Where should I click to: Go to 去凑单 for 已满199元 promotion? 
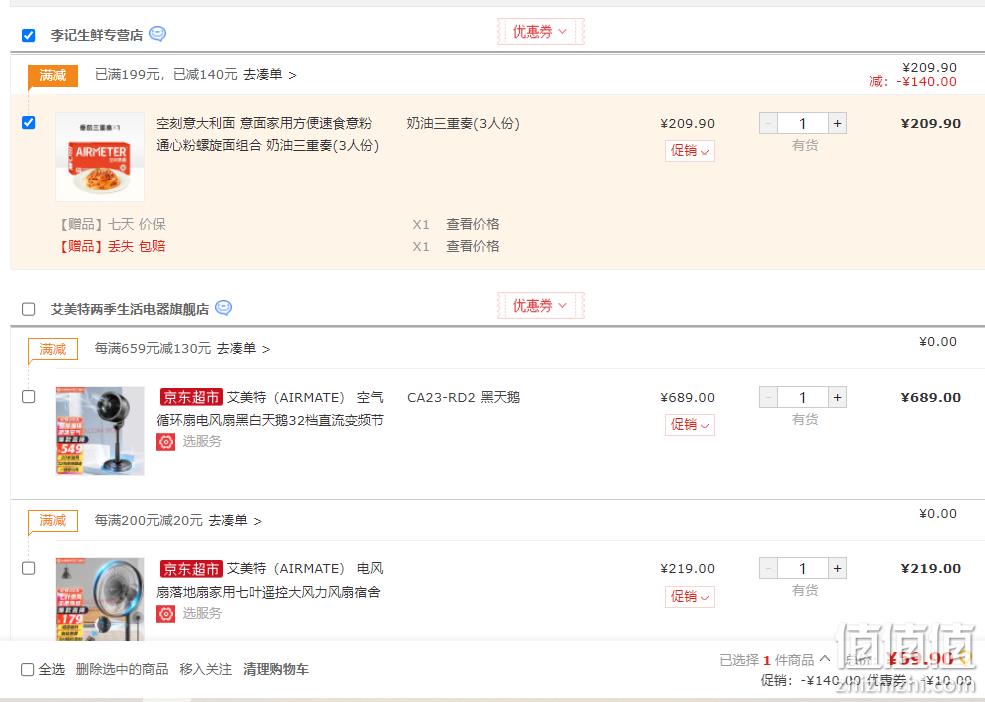(x=269, y=75)
